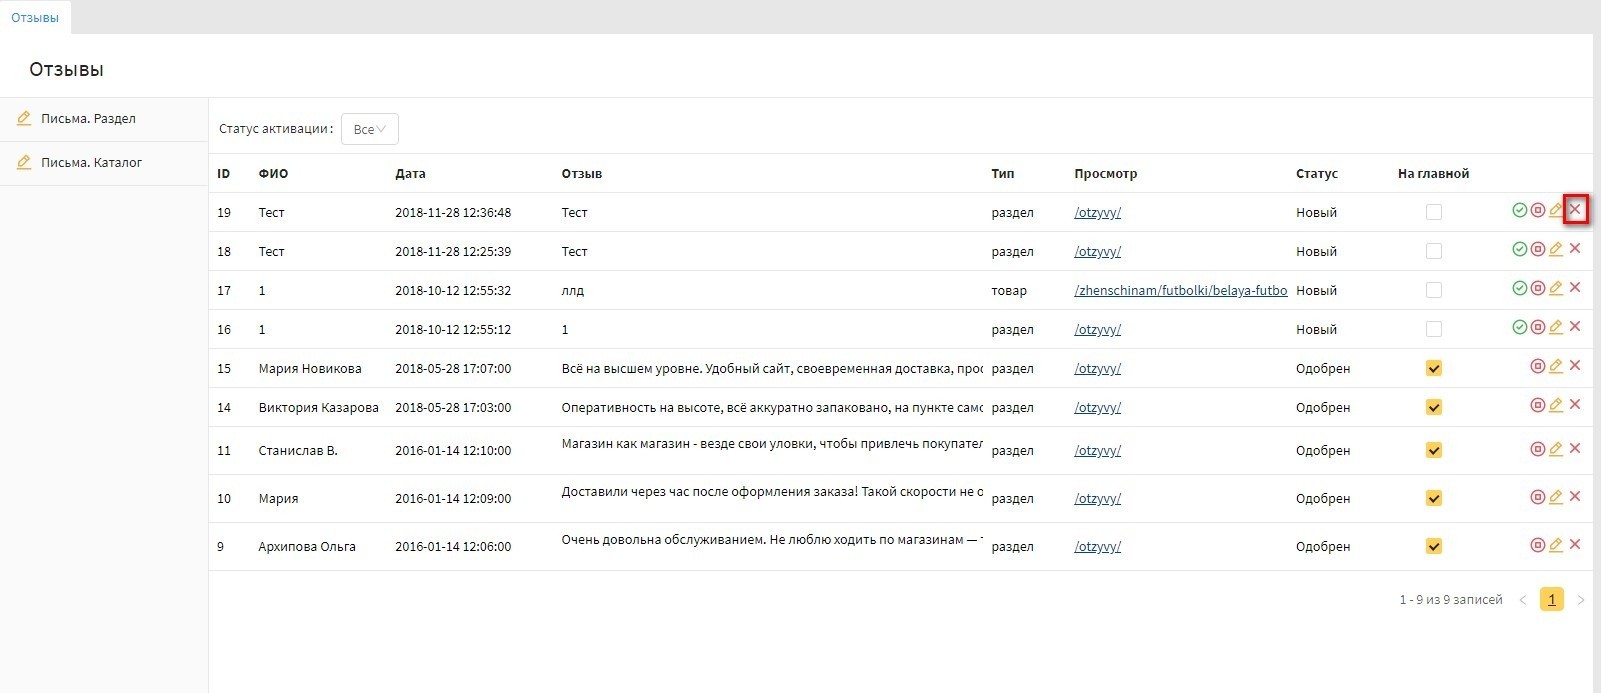
Task: Switch to the 'Отзывы' tab
Action: click(x=35, y=18)
